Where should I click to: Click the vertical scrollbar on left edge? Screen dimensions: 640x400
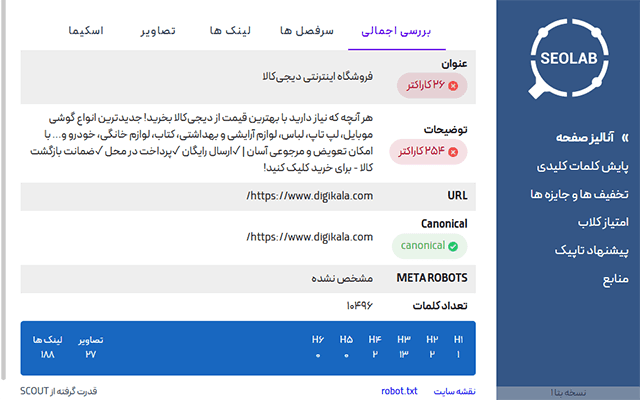[x=3, y=190]
